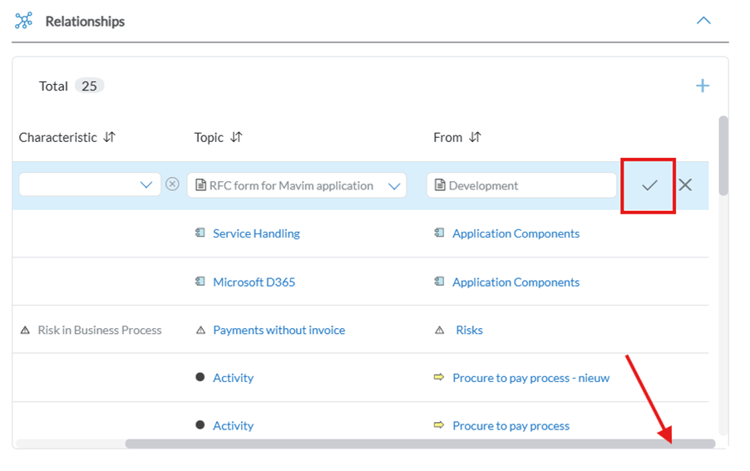Sort by From column
This screenshot has width=750, height=471.
(475, 138)
